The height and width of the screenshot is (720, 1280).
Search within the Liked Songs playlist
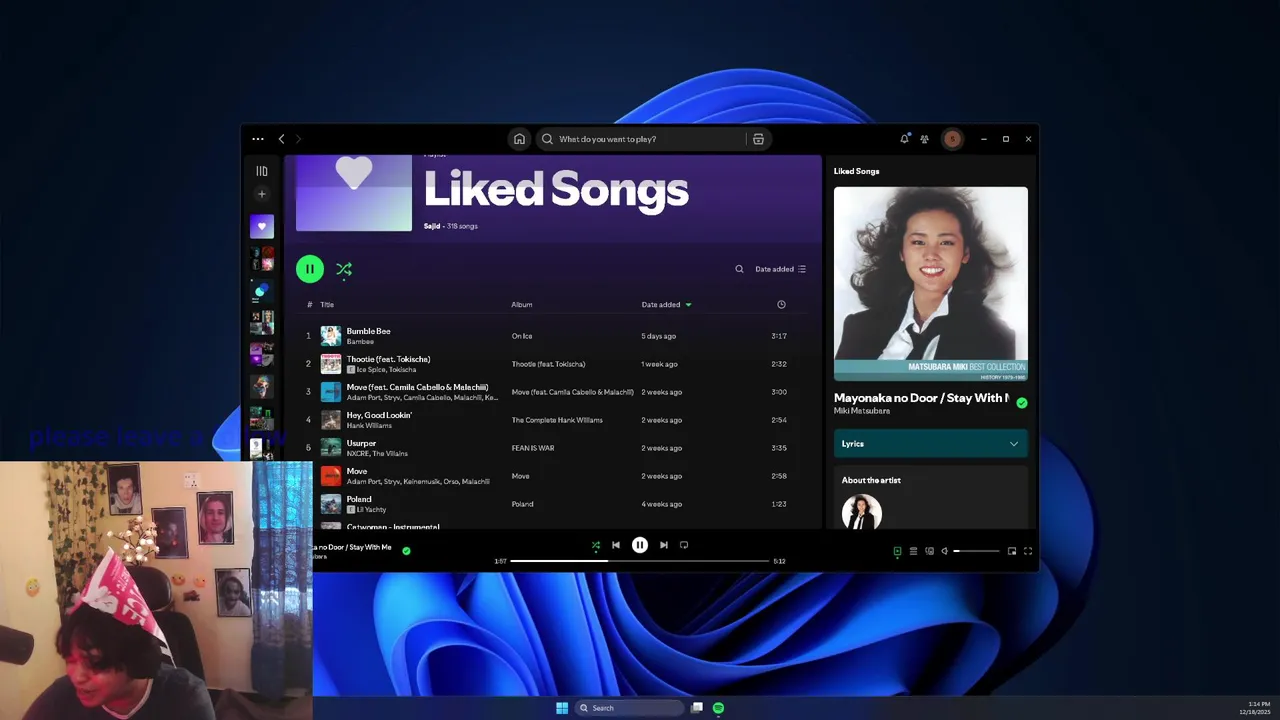click(739, 269)
